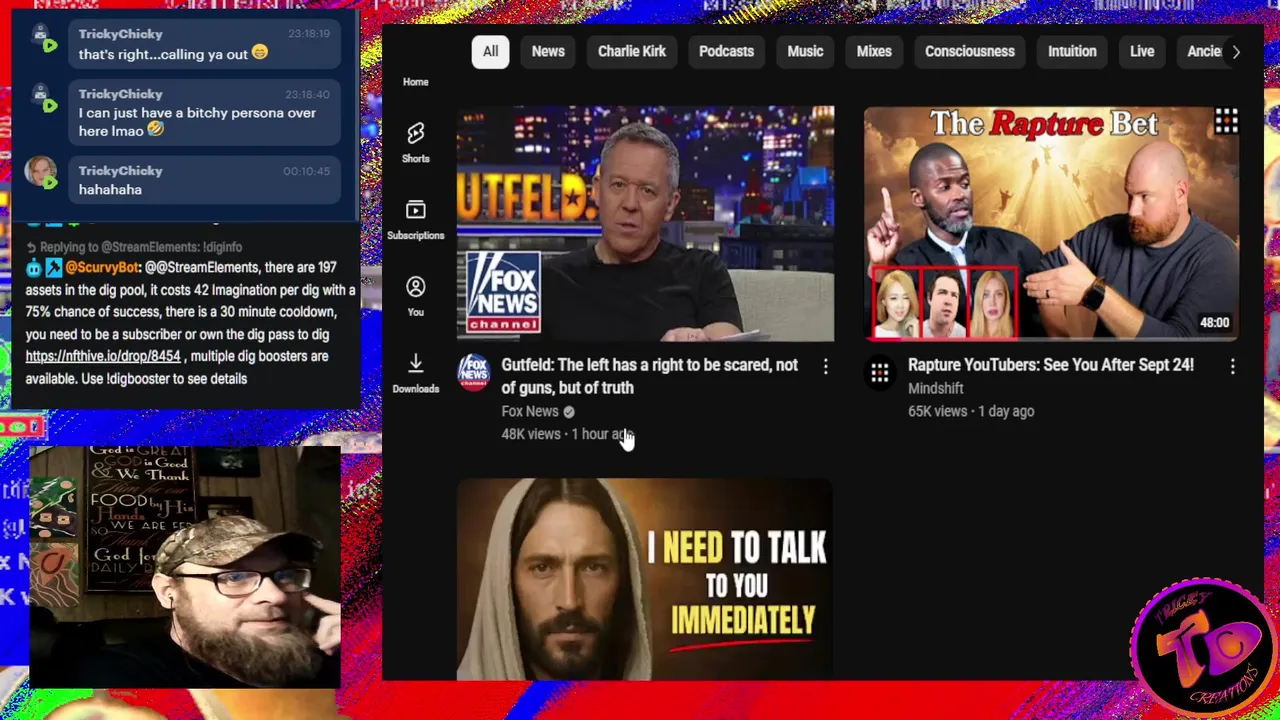Click @ScurvyBot username in chat
This screenshot has height=720, width=1280.
[x=101, y=268]
